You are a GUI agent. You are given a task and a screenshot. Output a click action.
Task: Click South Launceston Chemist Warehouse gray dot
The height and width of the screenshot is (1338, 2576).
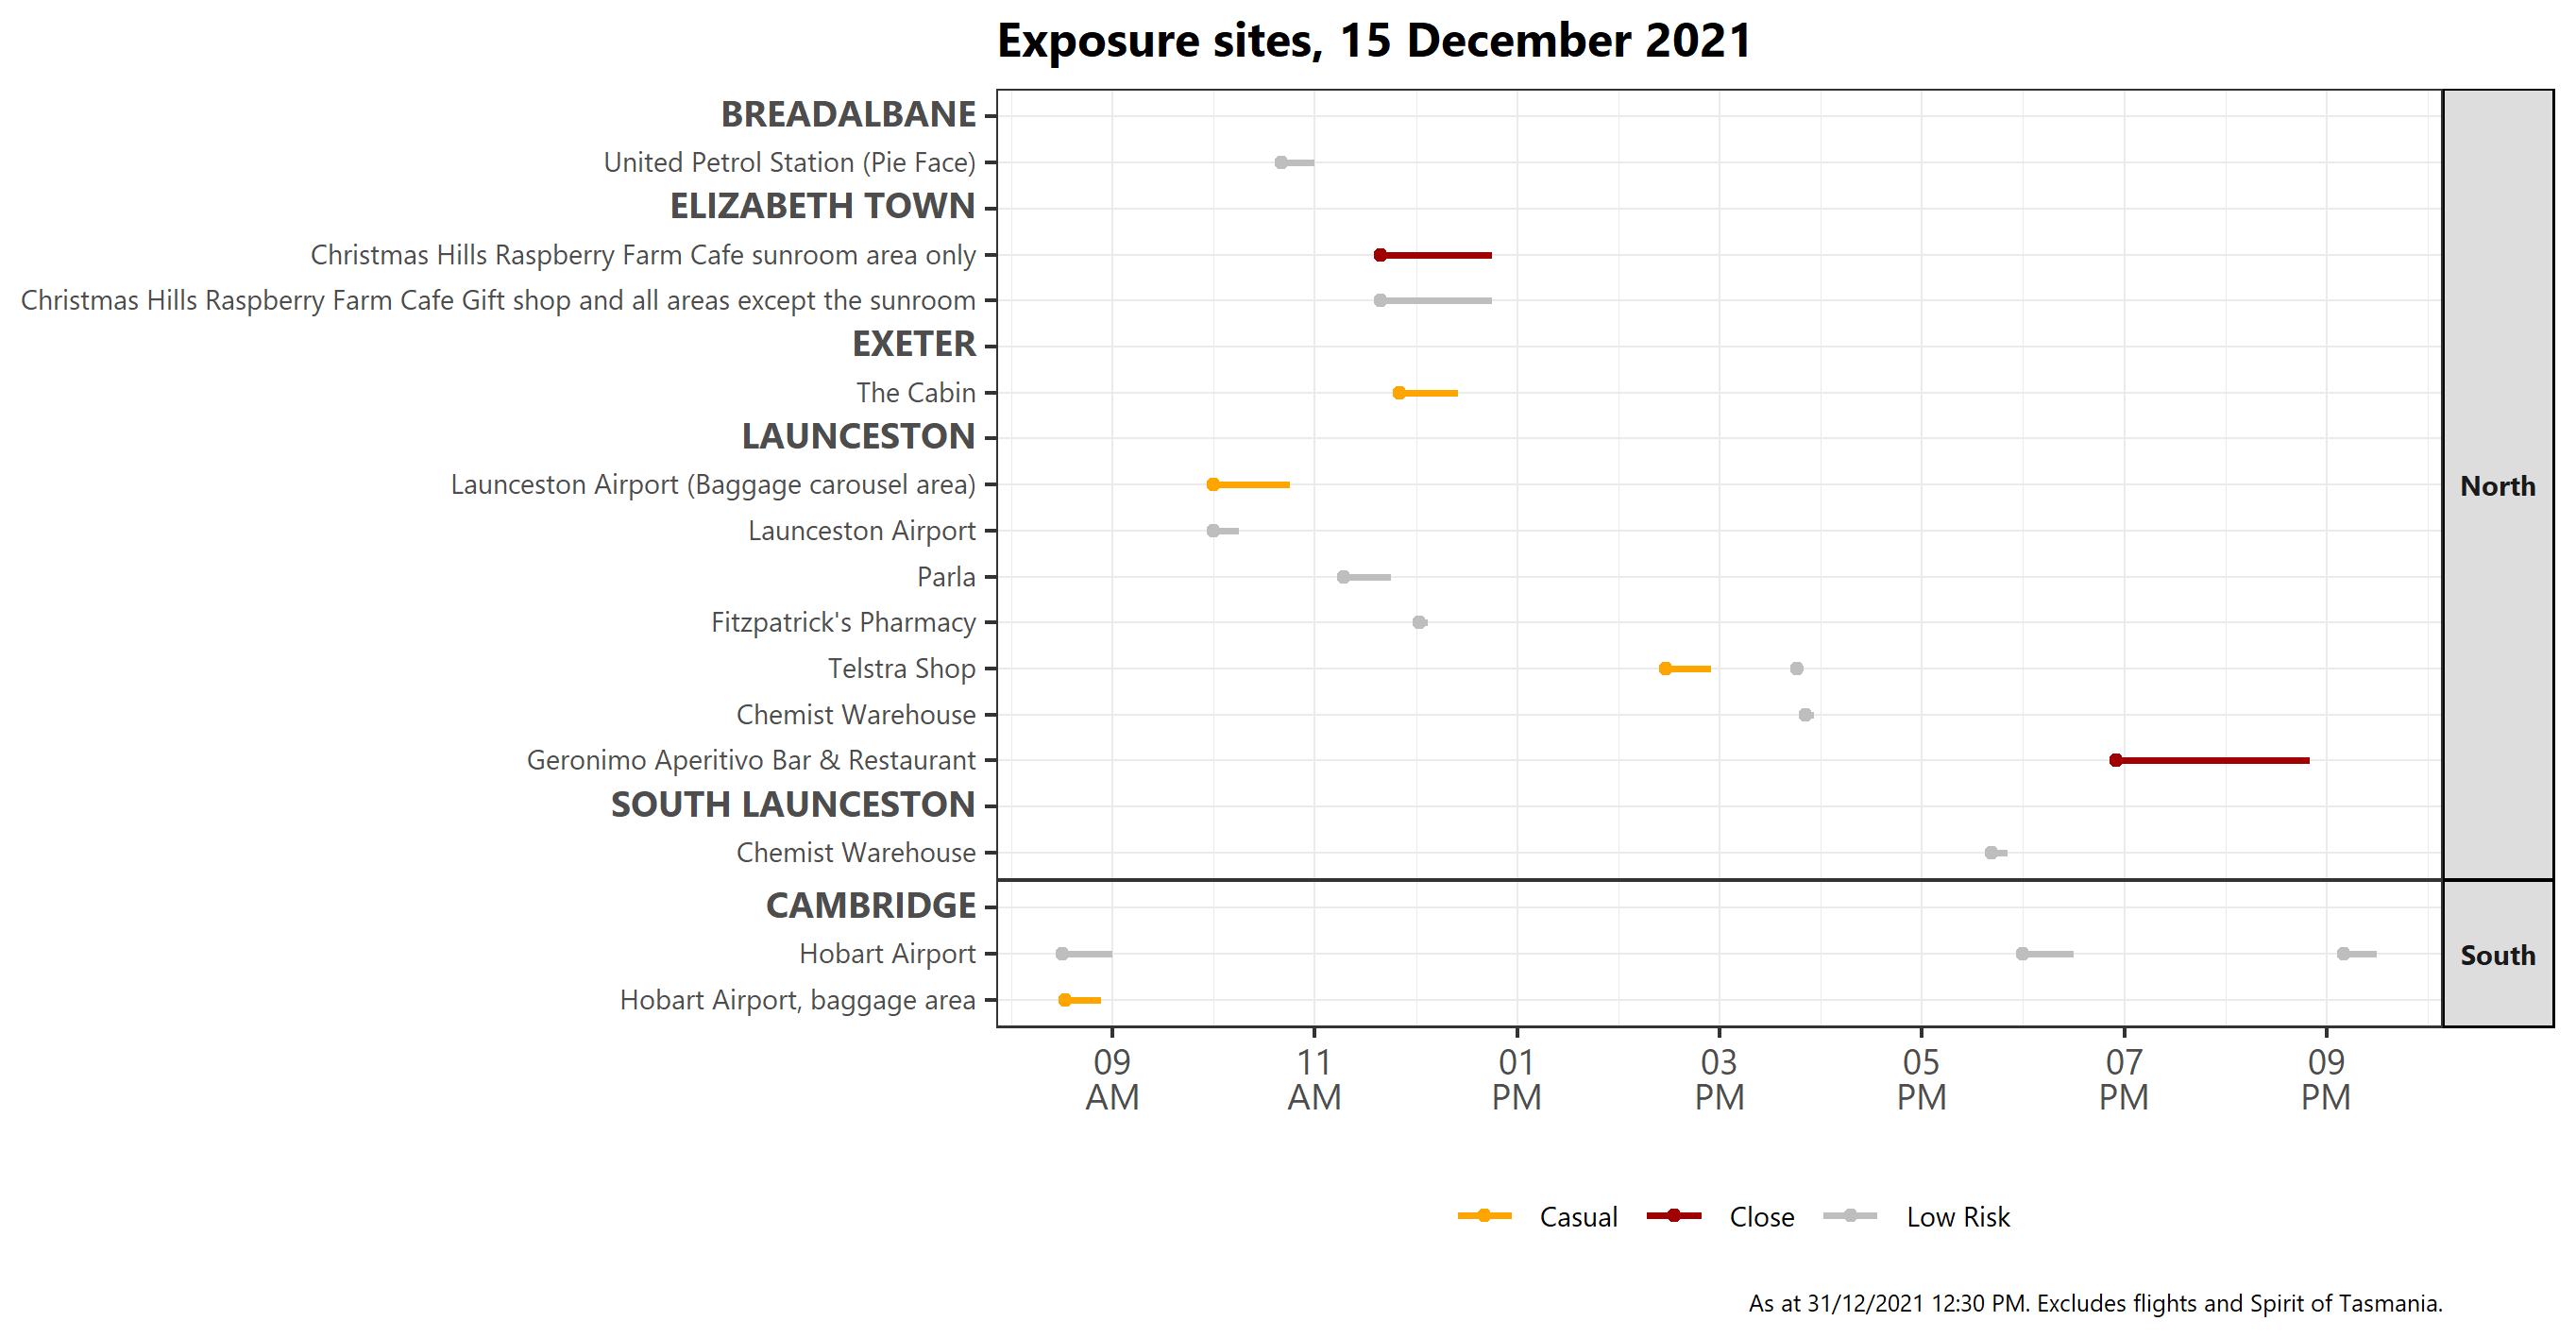[1991, 853]
